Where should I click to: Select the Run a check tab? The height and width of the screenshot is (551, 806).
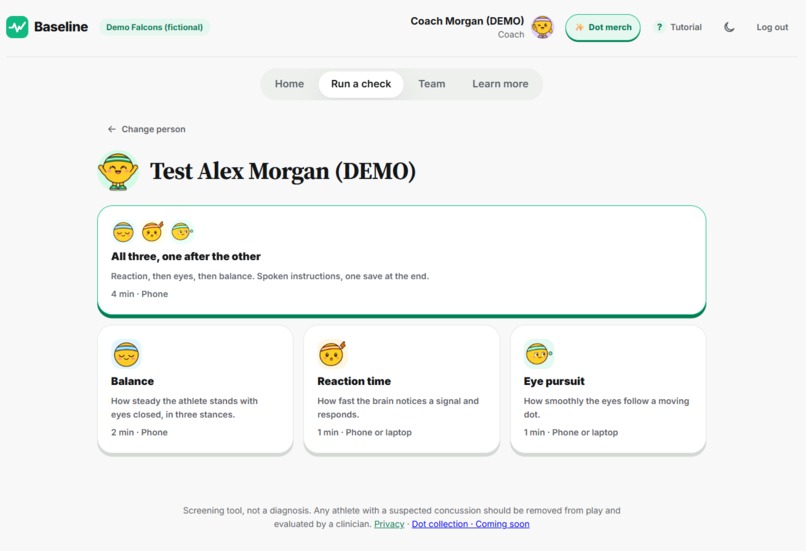361,84
